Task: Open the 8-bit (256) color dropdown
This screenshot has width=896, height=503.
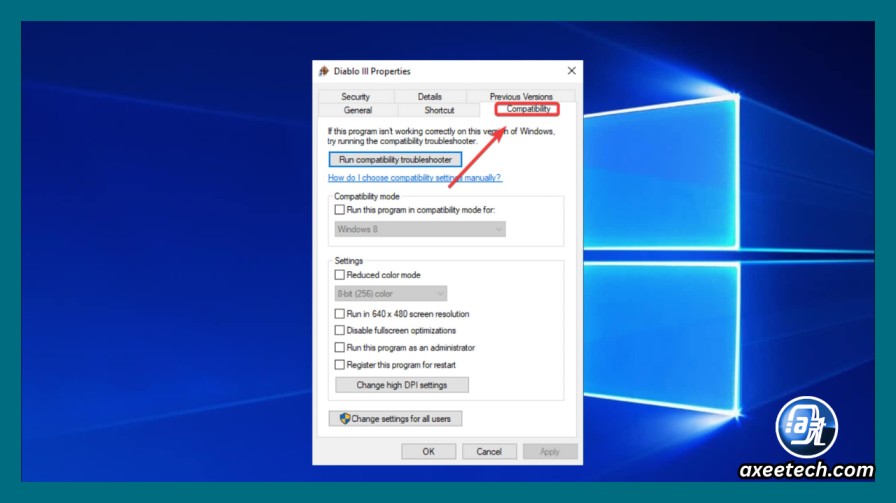Action: pos(390,294)
